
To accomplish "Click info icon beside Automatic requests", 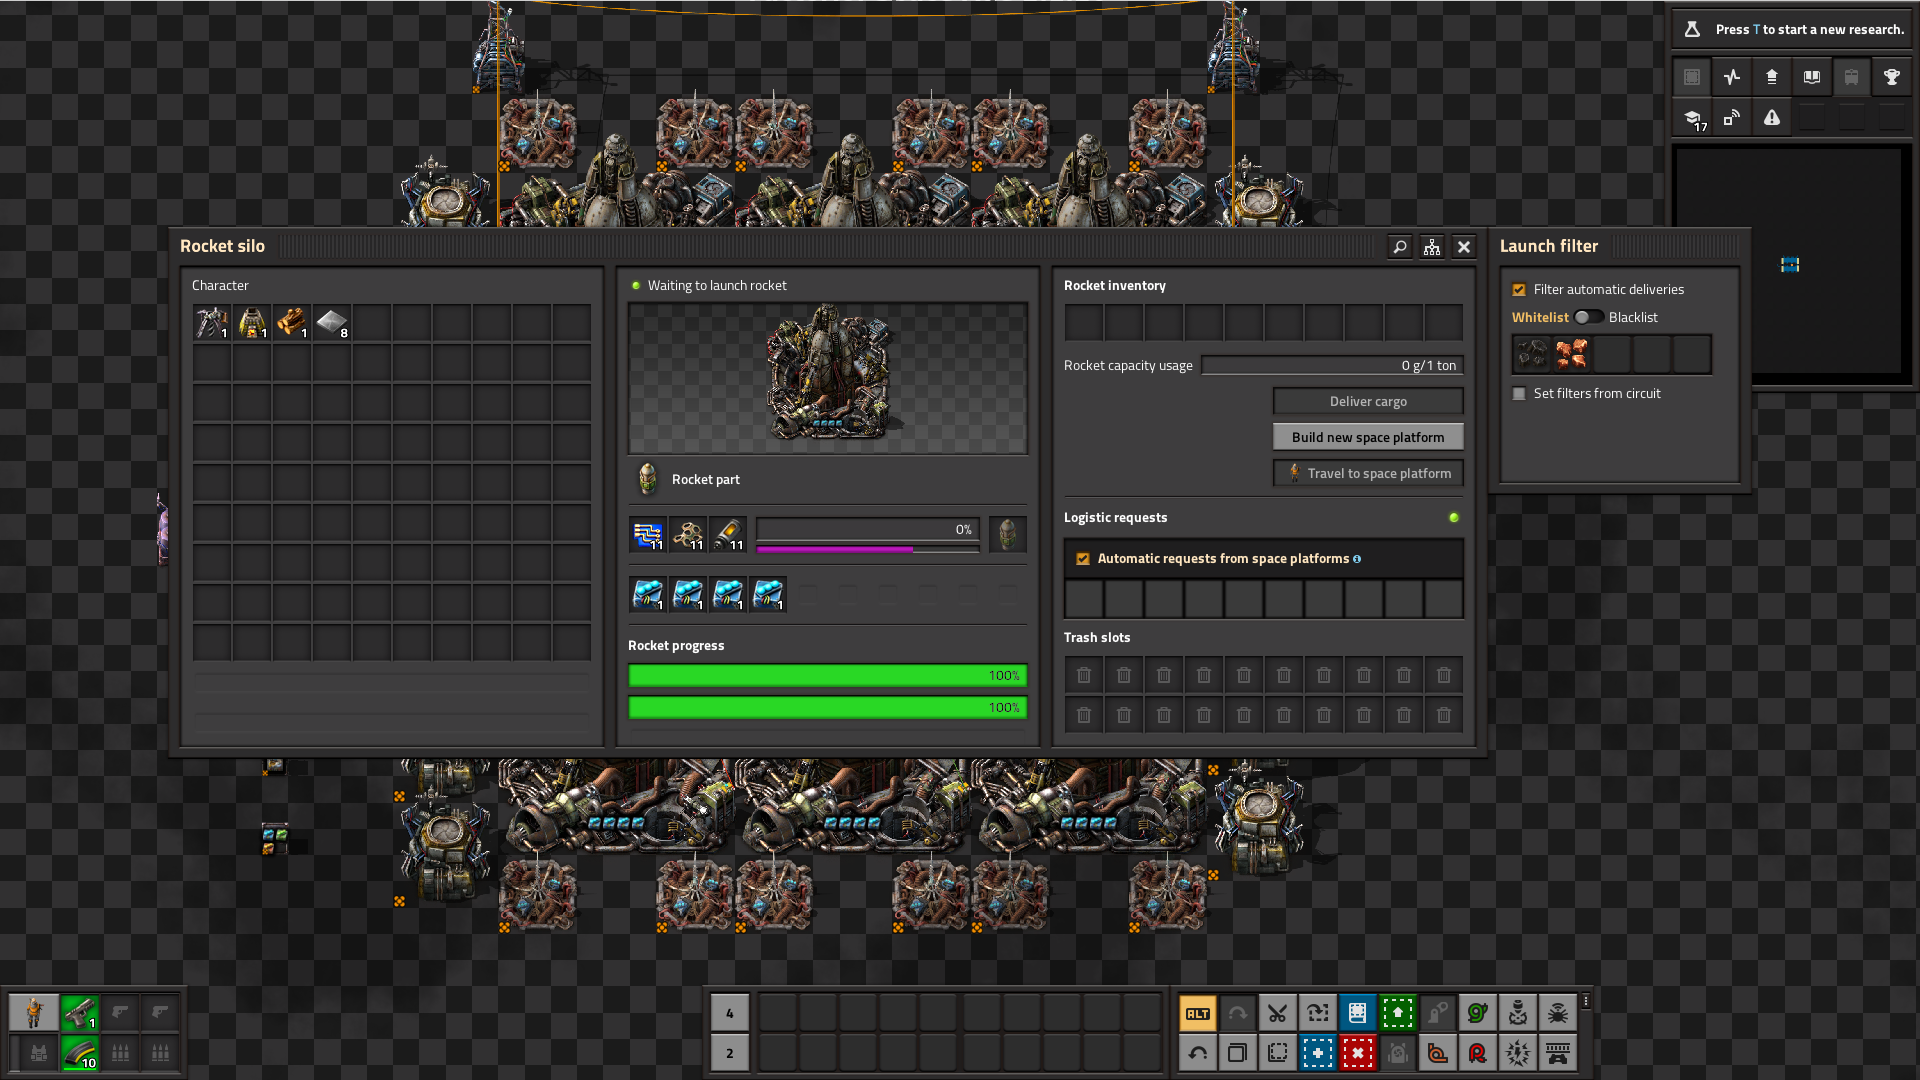I will [x=1357, y=559].
